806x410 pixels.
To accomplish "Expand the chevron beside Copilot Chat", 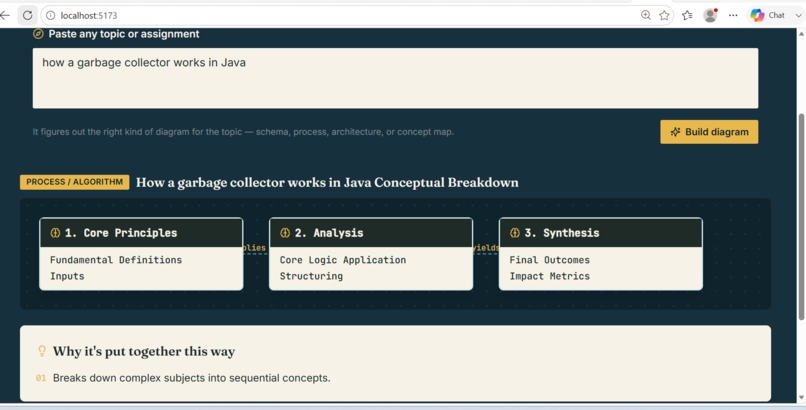I will coord(798,15).
